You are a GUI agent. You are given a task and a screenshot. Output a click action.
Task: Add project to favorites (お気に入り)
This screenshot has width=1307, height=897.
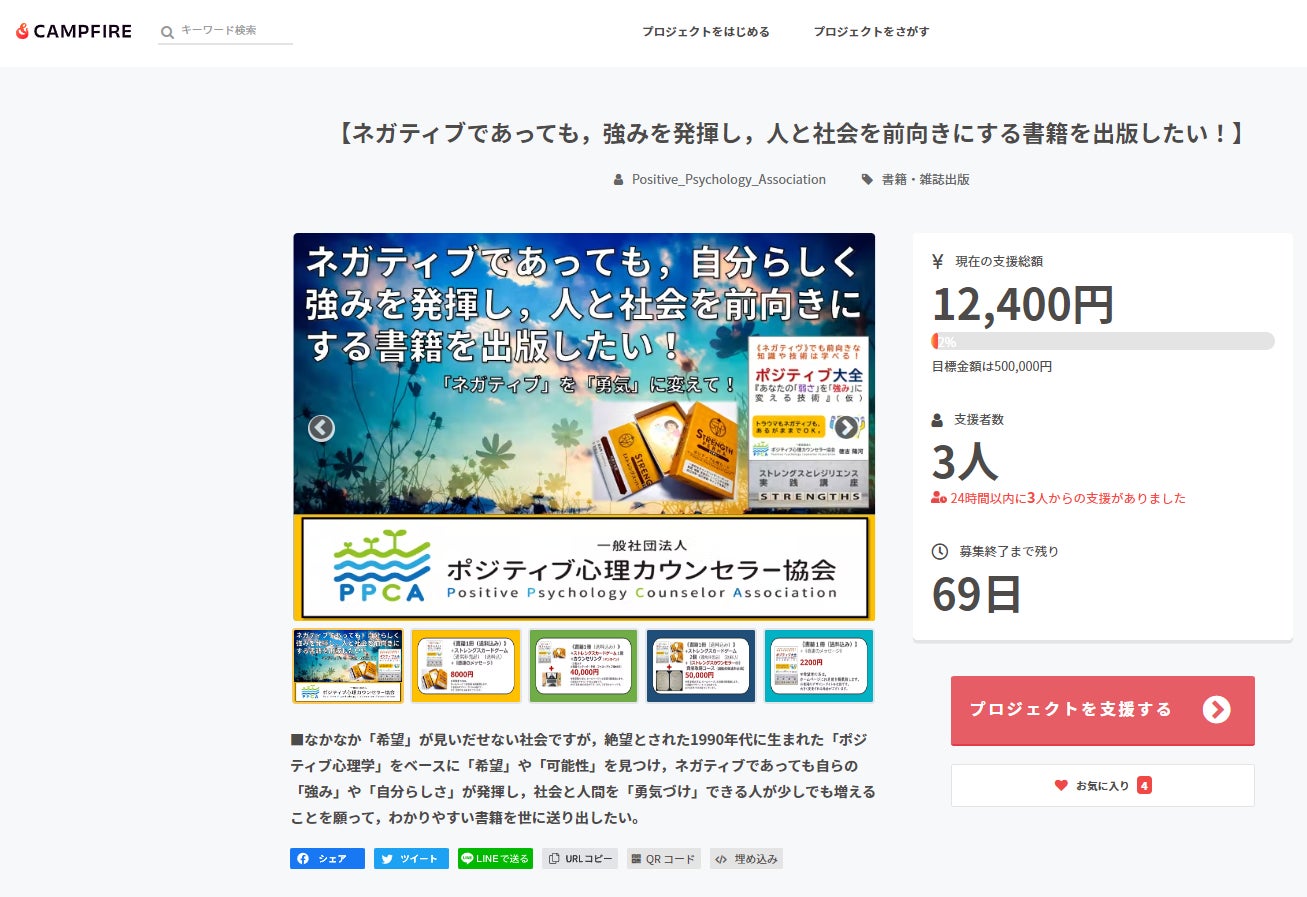[1102, 785]
